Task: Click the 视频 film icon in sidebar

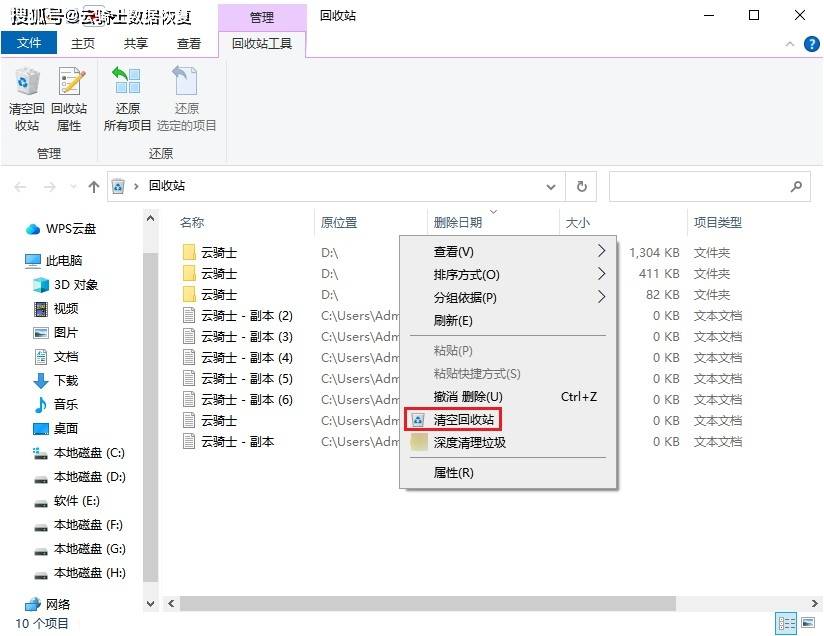Action: tap(41, 309)
